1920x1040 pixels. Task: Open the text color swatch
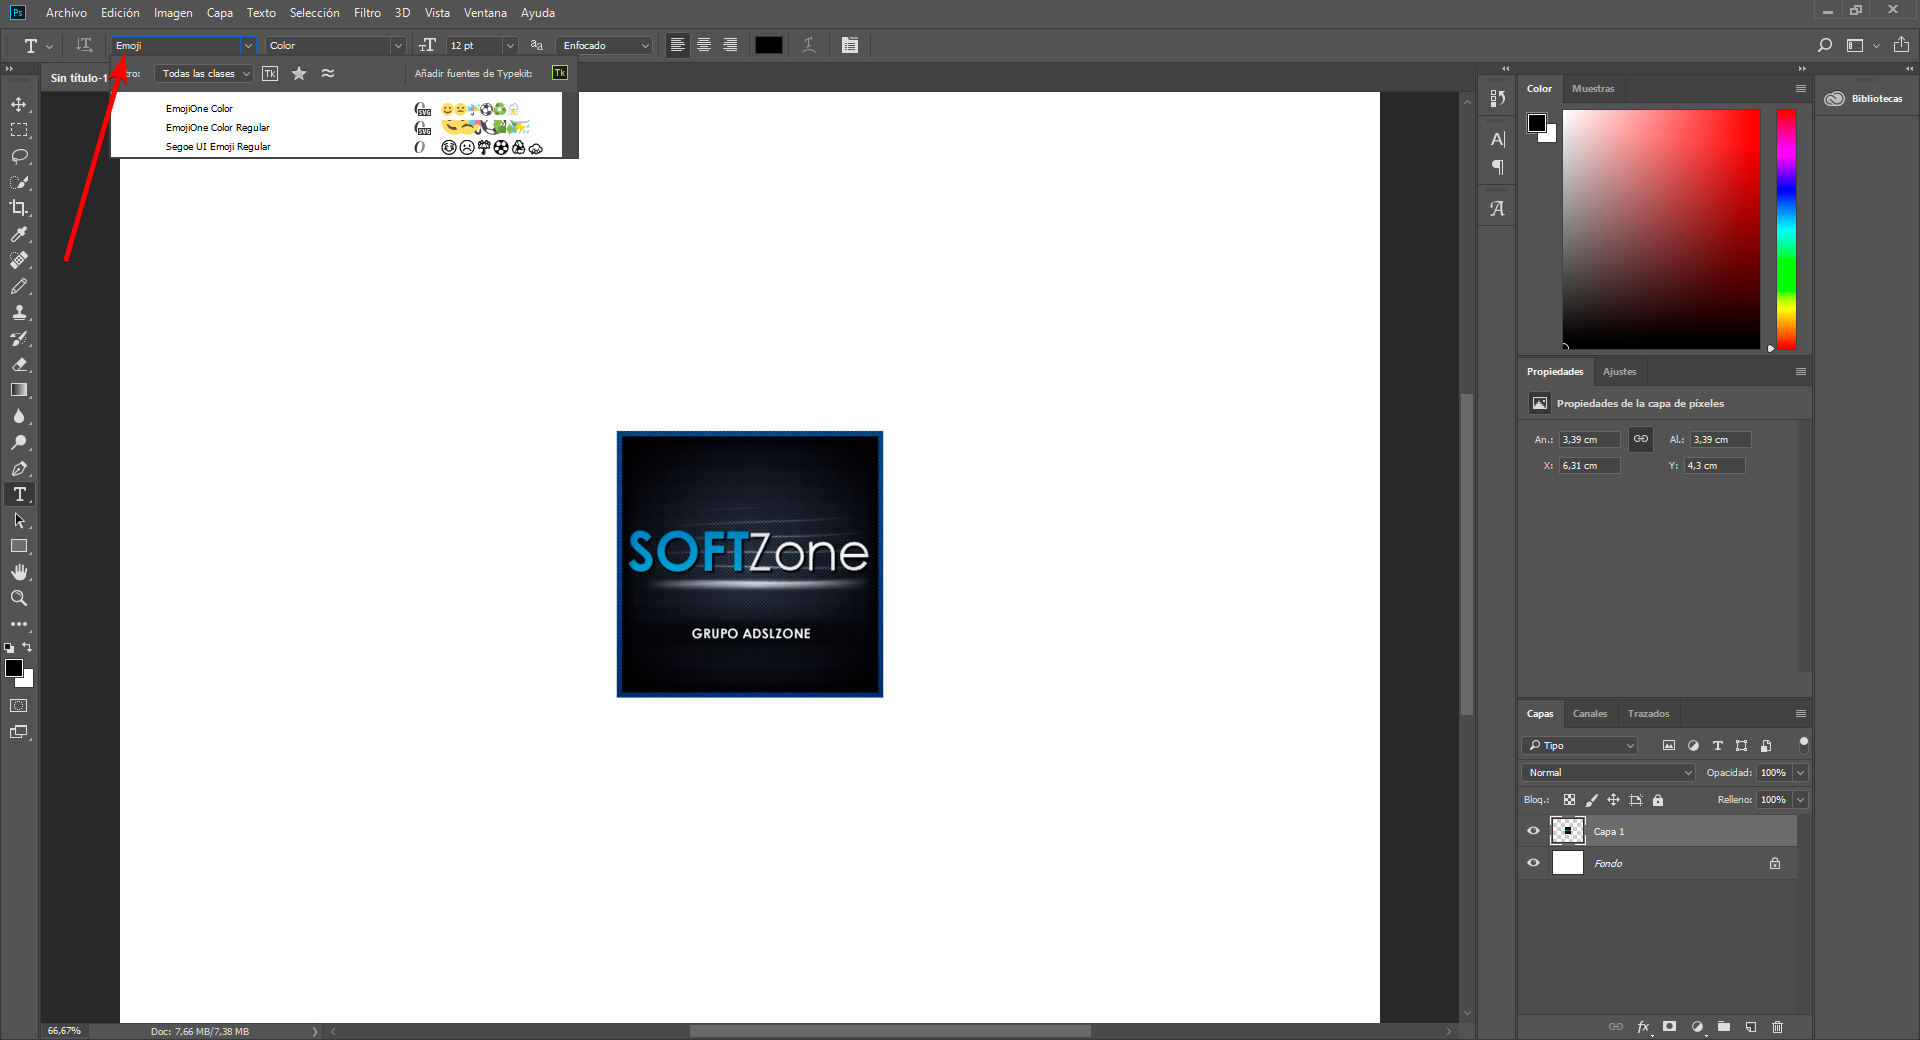click(769, 45)
